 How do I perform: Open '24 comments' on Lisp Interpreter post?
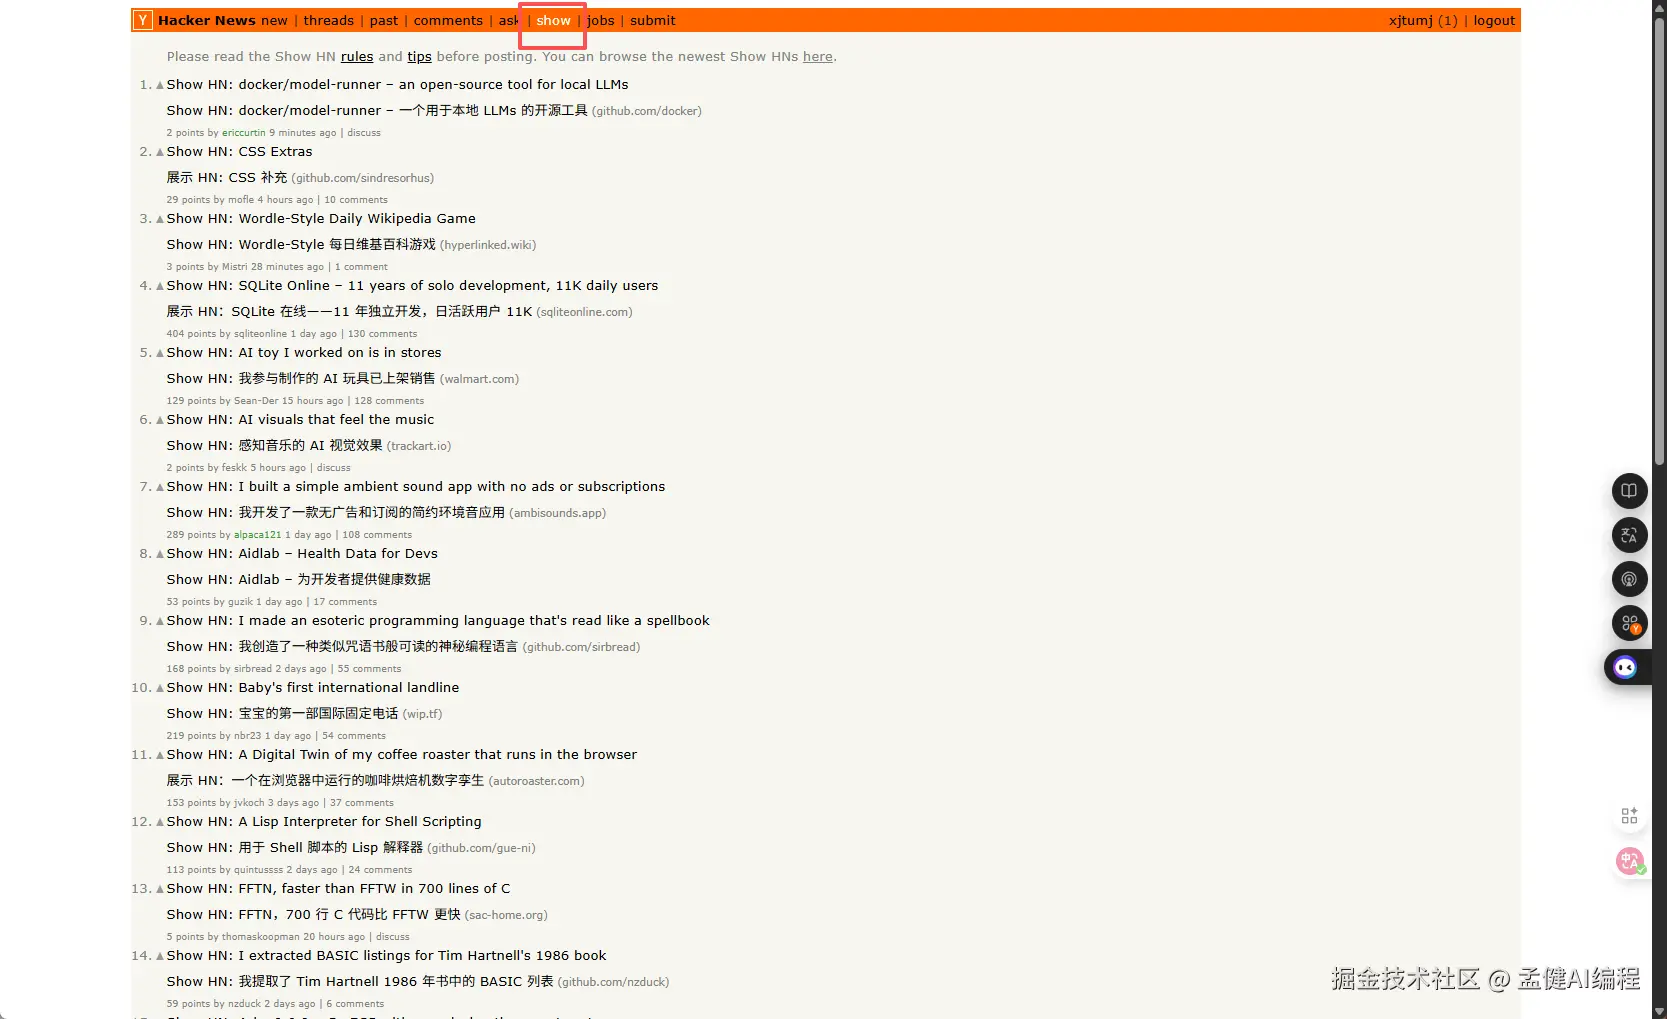380,870
